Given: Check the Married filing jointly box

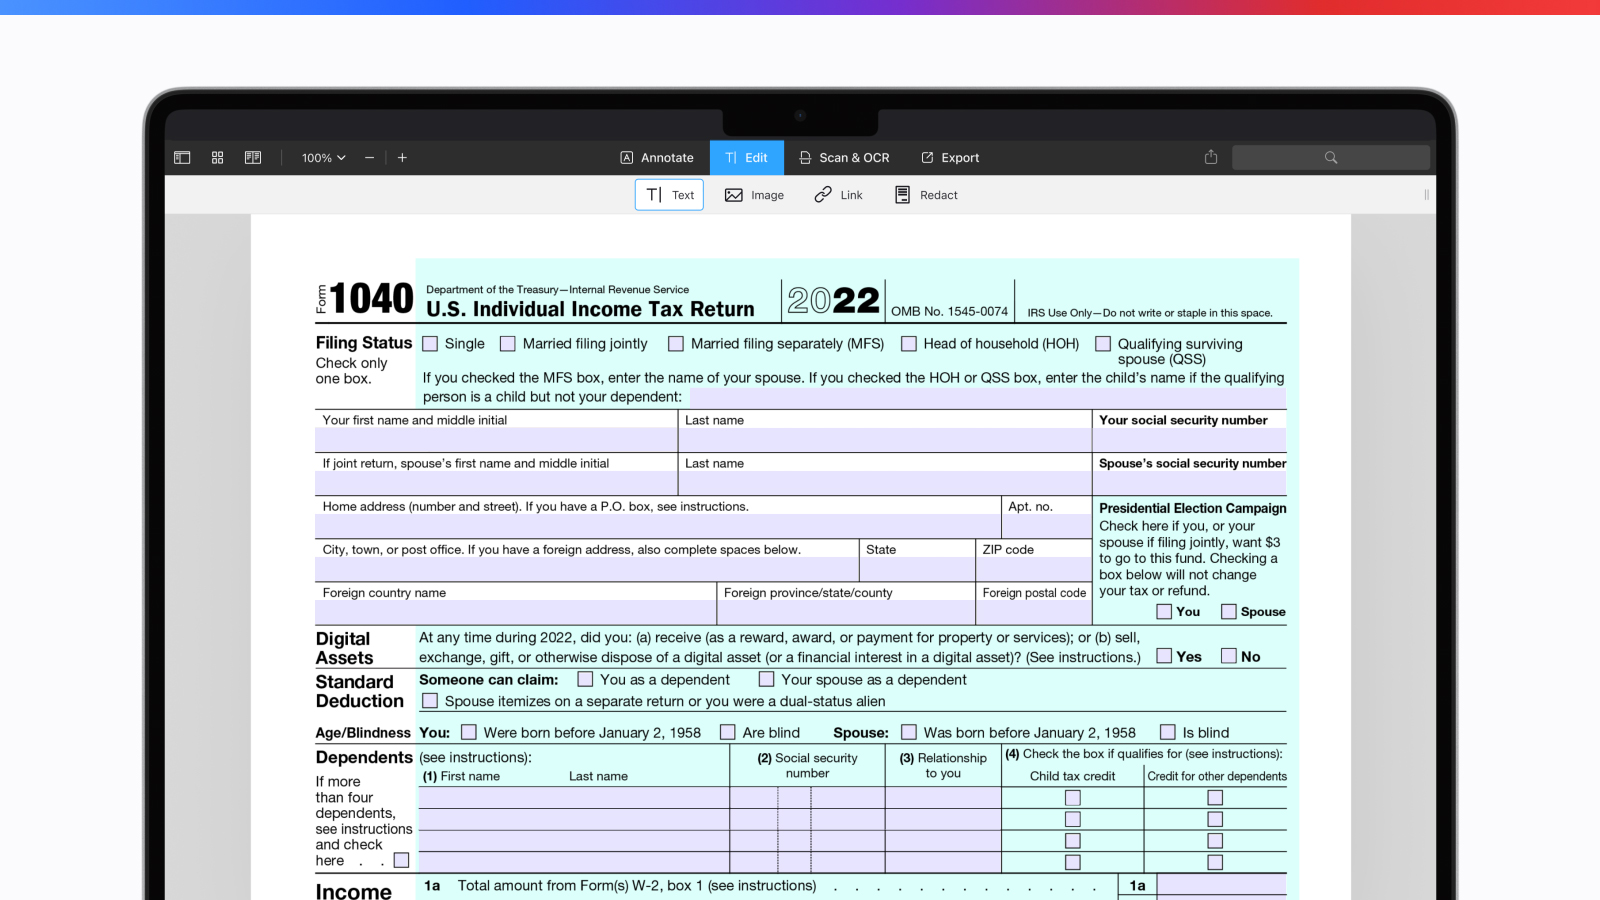Looking at the screenshot, I should tap(507, 343).
